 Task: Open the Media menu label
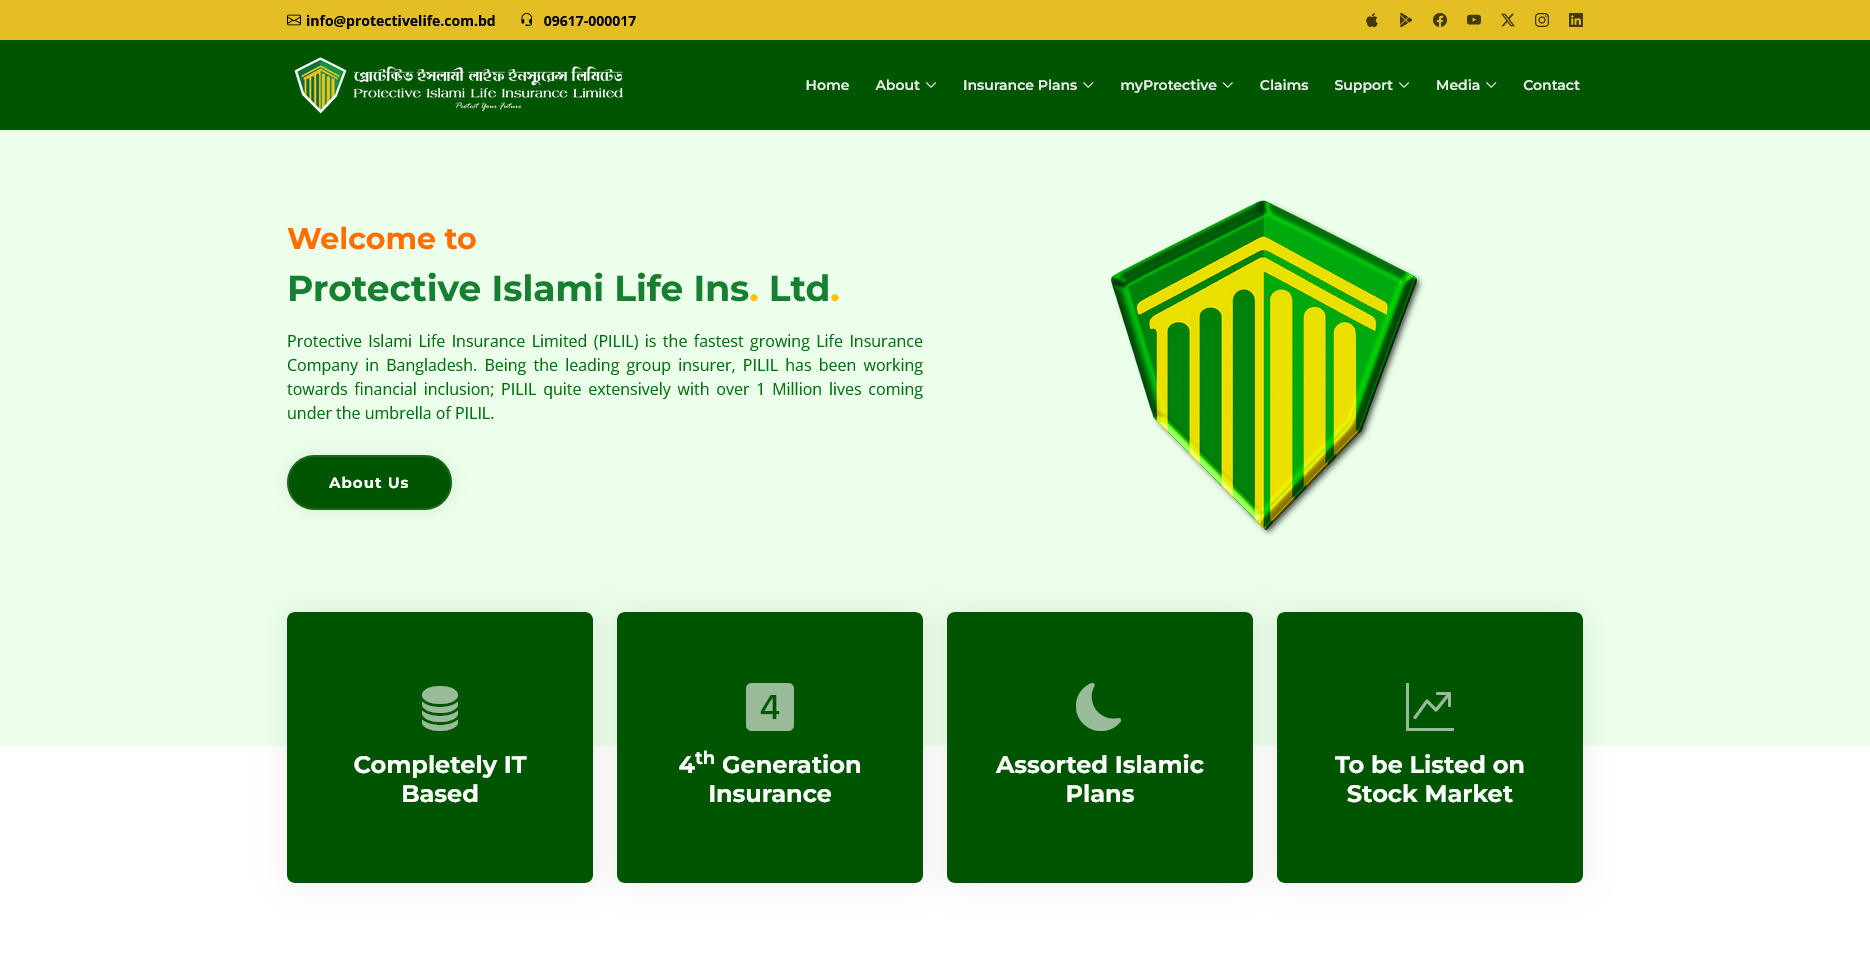1458,85
